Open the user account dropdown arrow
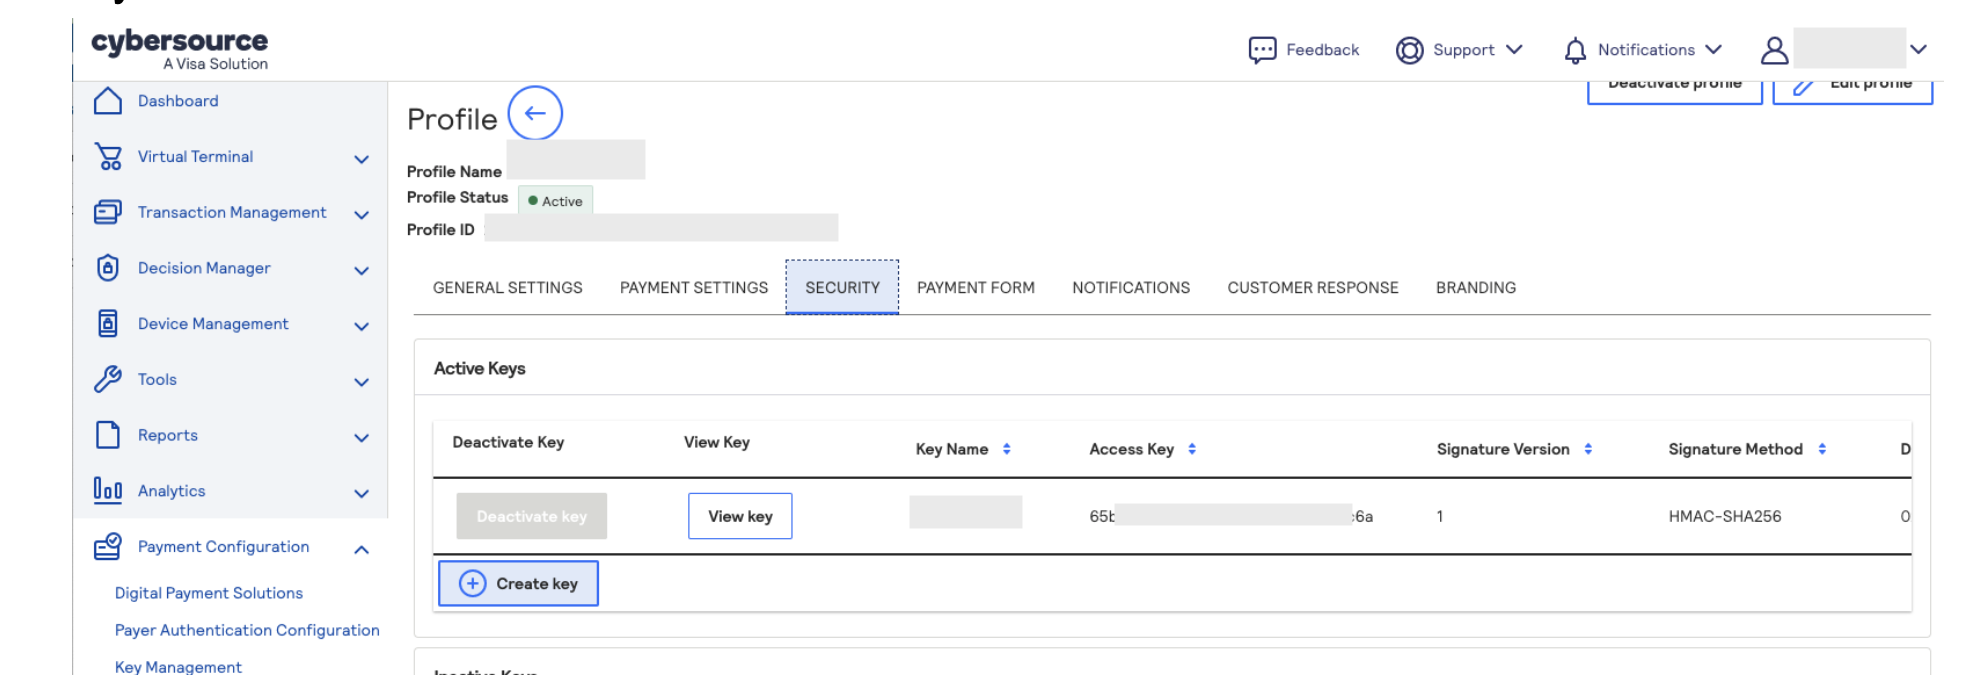The image size is (1980, 698). tap(1918, 49)
